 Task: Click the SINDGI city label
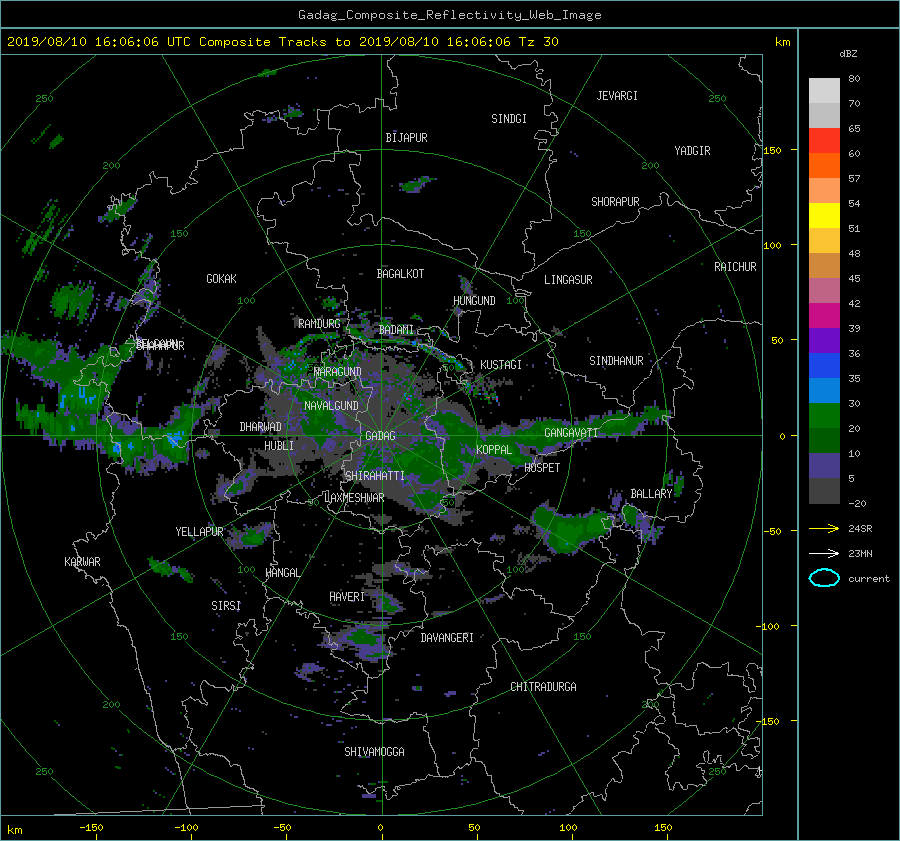[x=509, y=119]
